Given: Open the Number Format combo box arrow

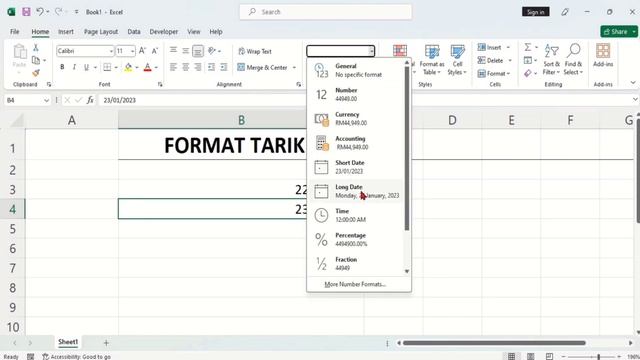Looking at the screenshot, I should (x=371, y=51).
